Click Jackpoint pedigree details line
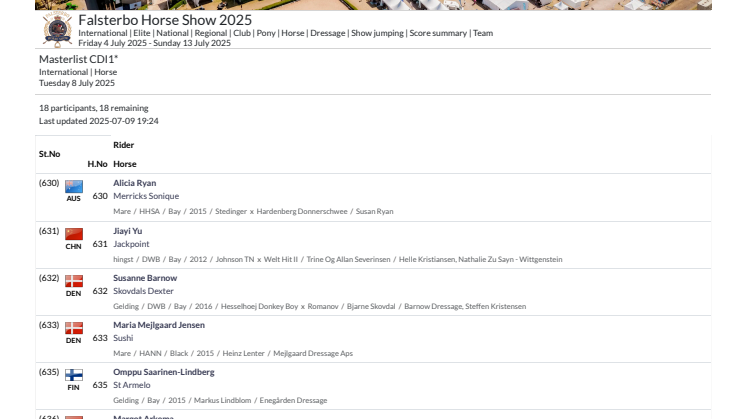 click(x=338, y=259)
